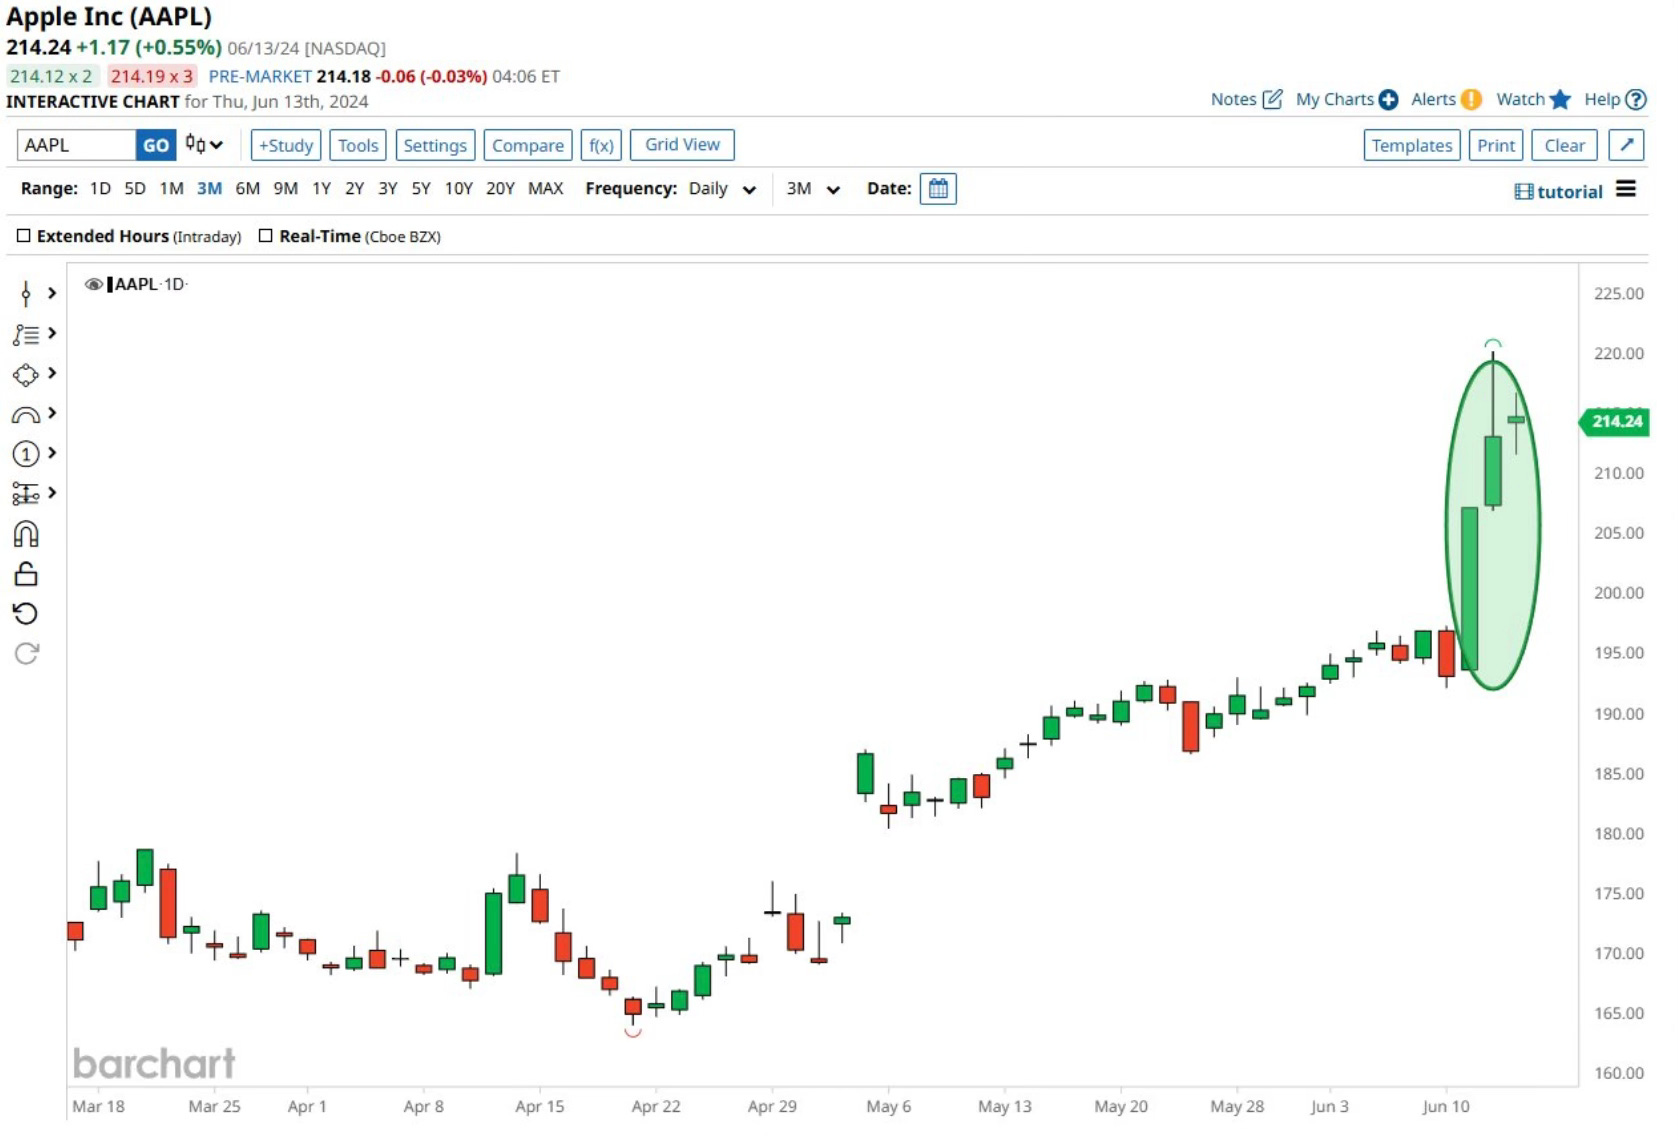The width and height of the screenshot is (1678, 1140).
Task: Click the green 214.12 x 2 bid quote
Action: pyautogui.click(x=51, y=76)
